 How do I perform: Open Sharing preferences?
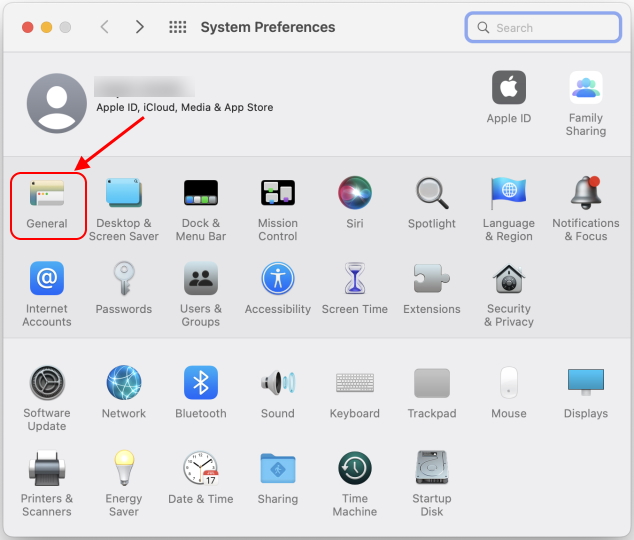(278, 478)
